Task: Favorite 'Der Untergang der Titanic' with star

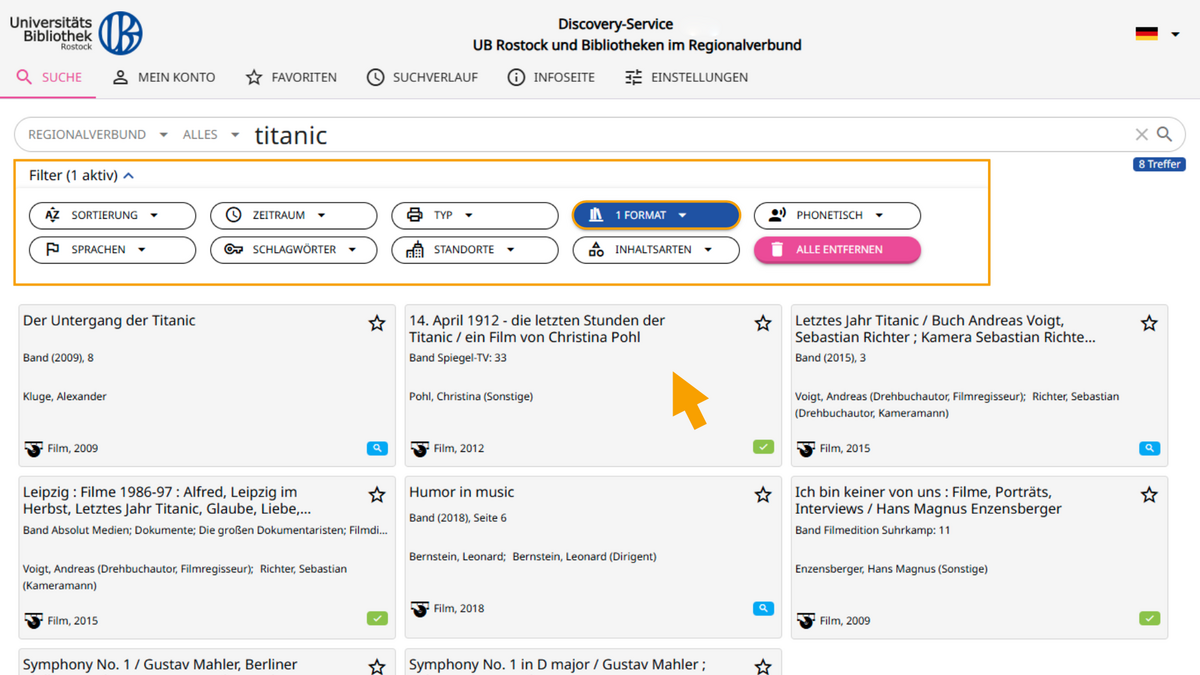Action: click(x=377, y=323)
